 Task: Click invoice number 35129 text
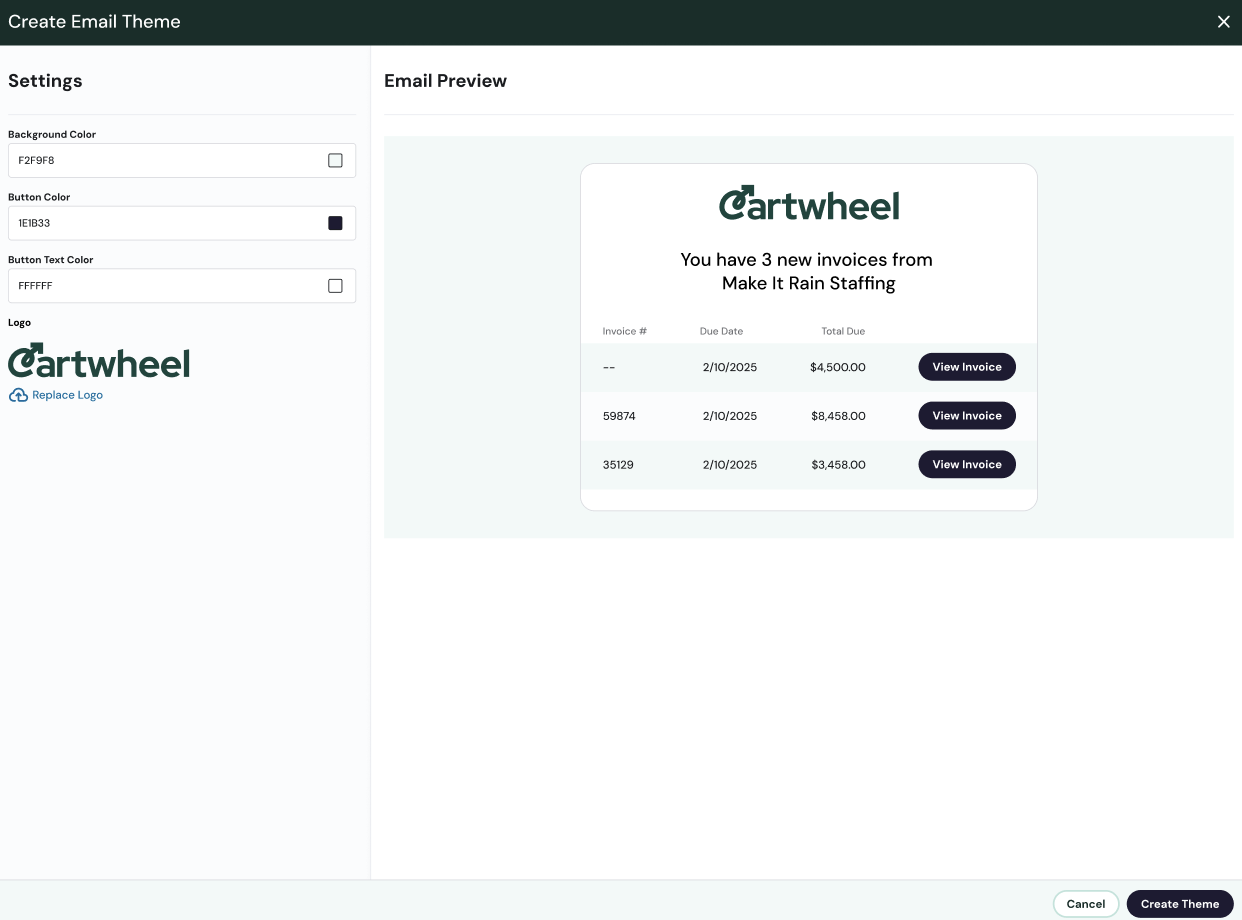click(618, 465)
